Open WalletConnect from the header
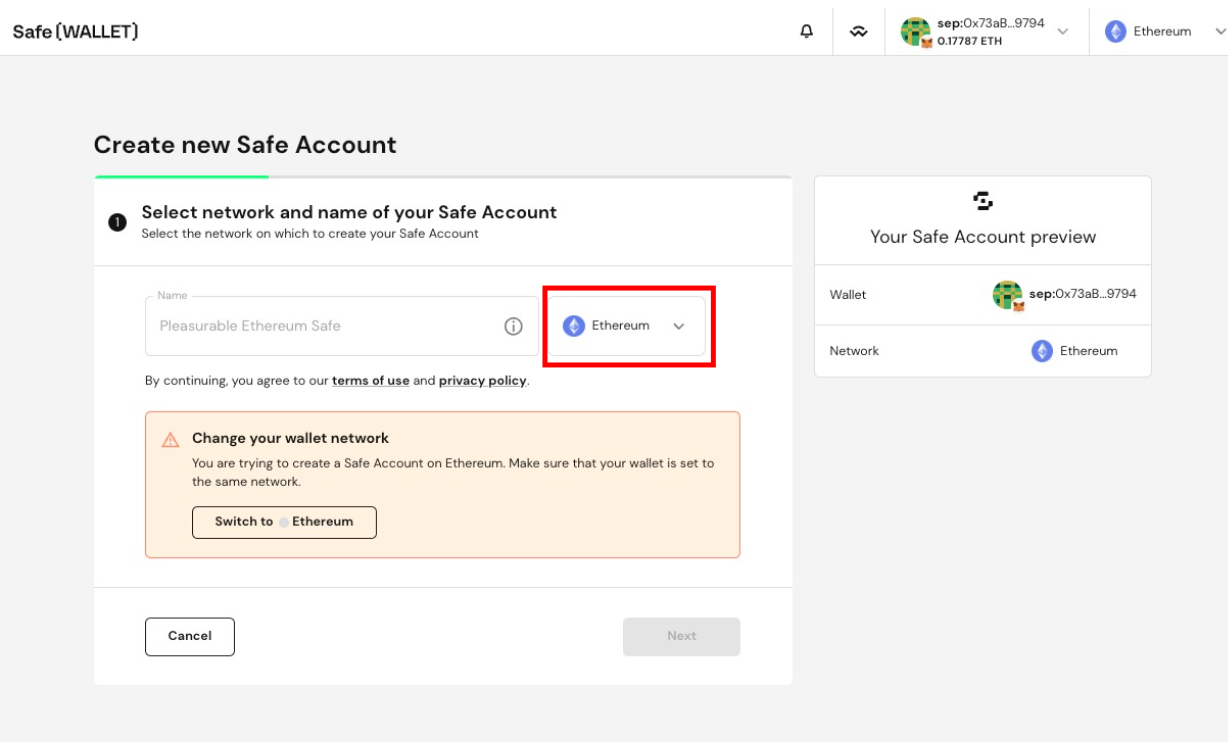The height and width of the screenshot is (742, 1228). (859, 31)
